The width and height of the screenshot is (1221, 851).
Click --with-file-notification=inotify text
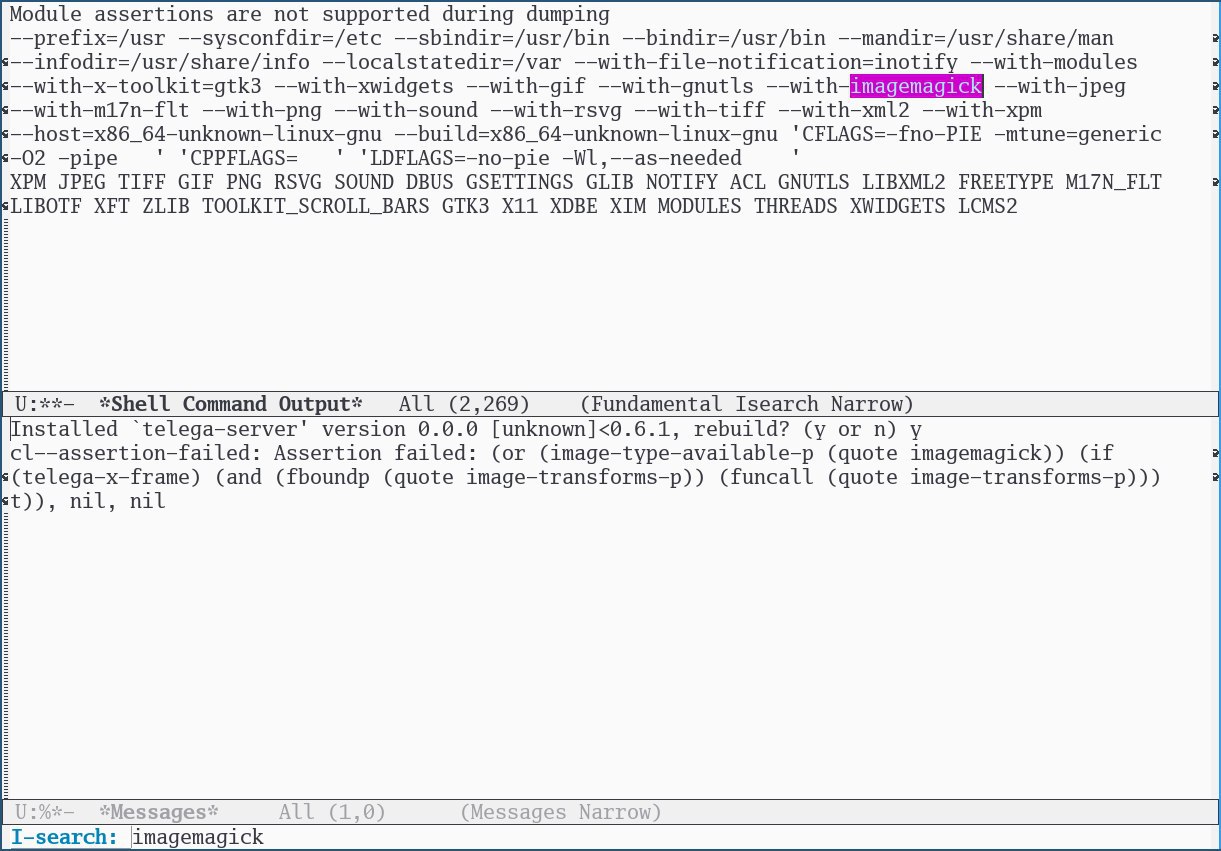[x=765, y=62]
